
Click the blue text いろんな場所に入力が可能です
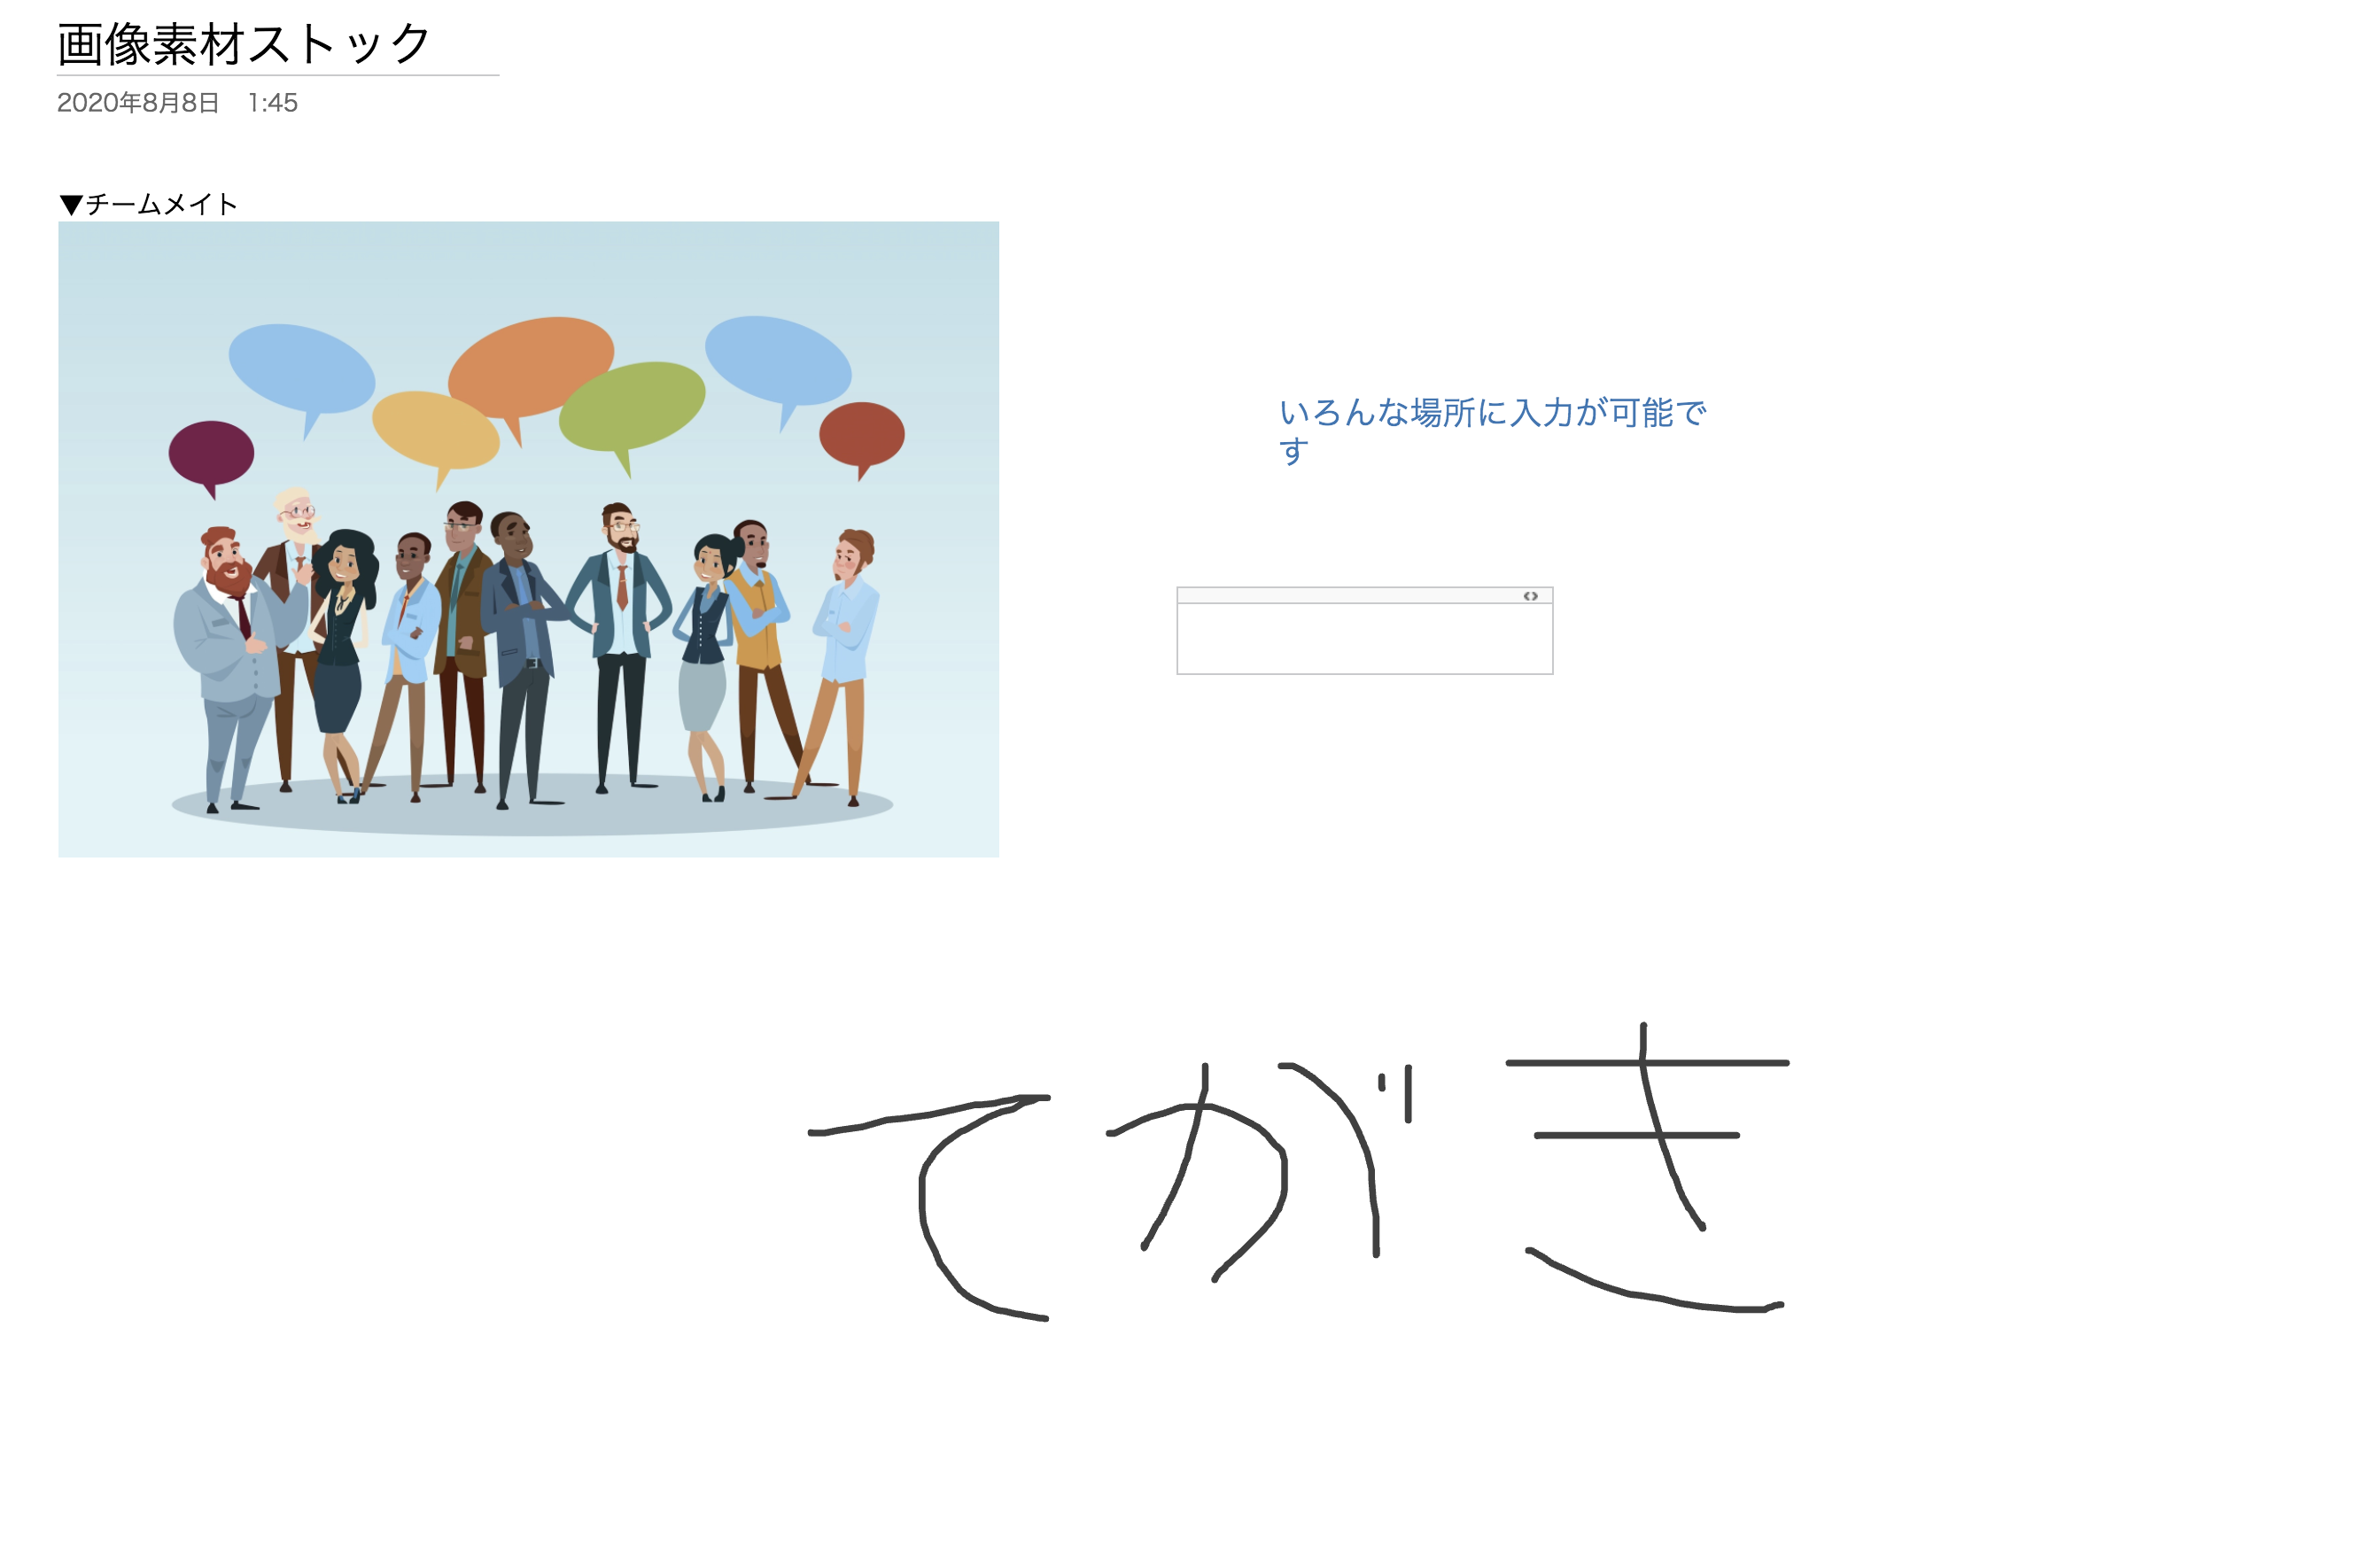click(1492, 431)
